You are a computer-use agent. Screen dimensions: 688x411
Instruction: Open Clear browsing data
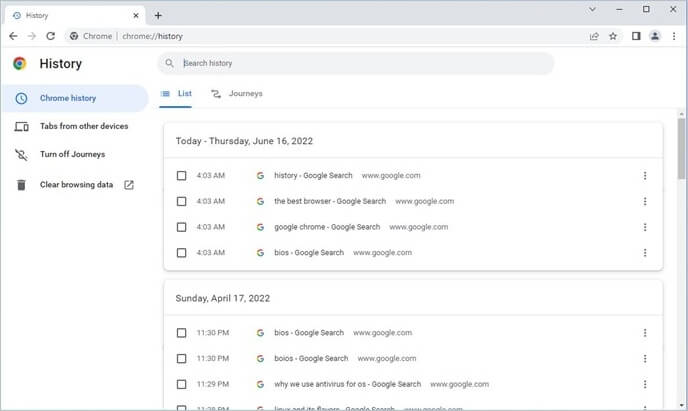[75, 185]
